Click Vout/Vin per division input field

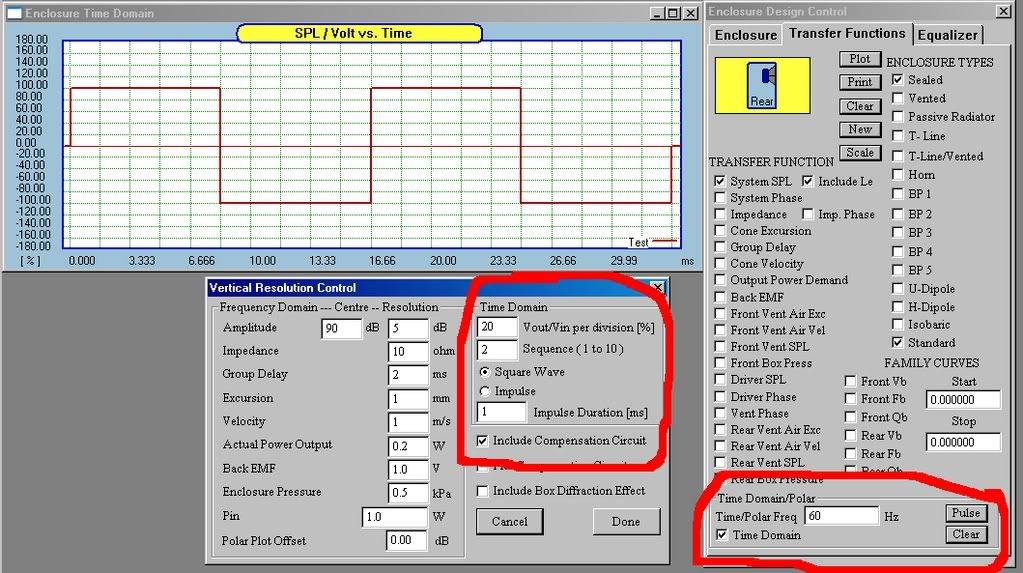497,327
